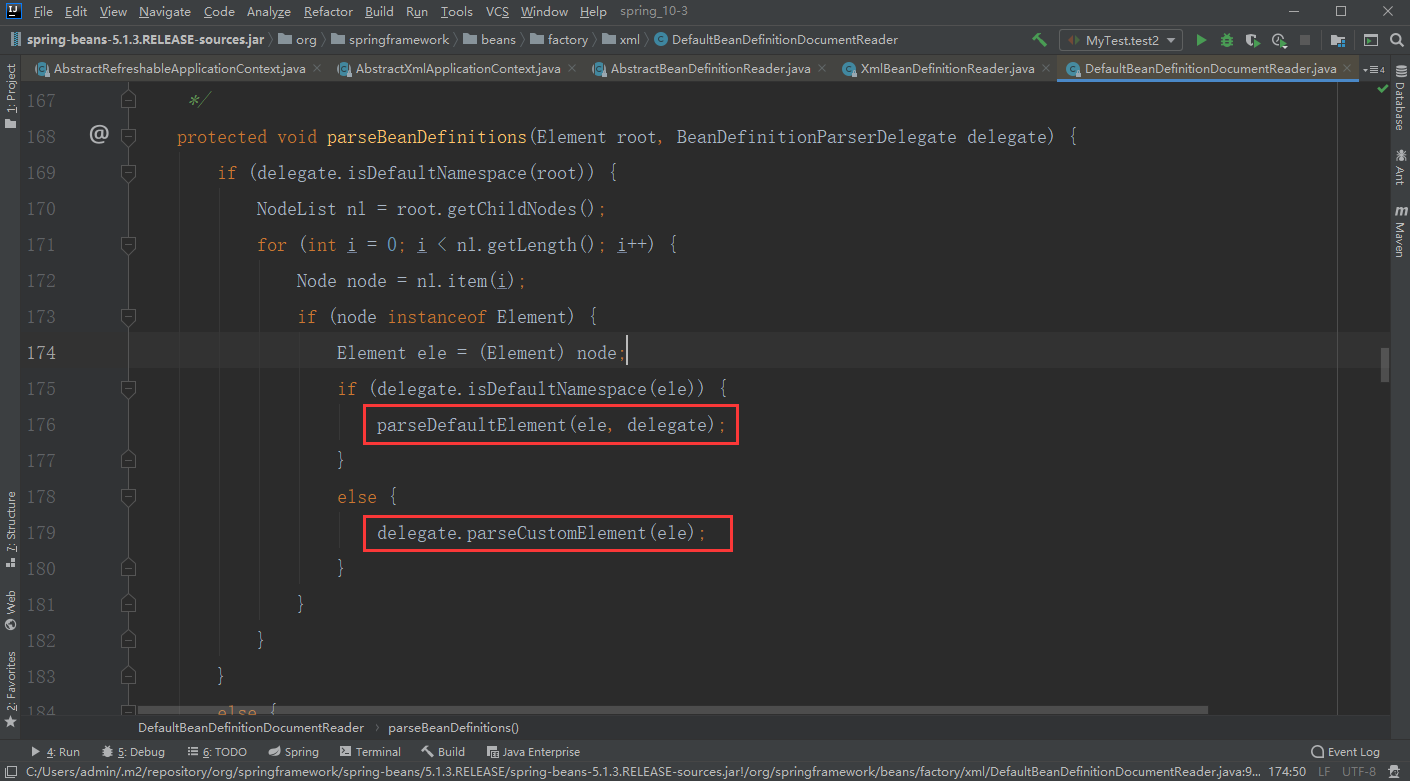The image size is (1410, 781).
Task: Run MyTest.test2 with the green play icon
Action: coord(1201,40)
